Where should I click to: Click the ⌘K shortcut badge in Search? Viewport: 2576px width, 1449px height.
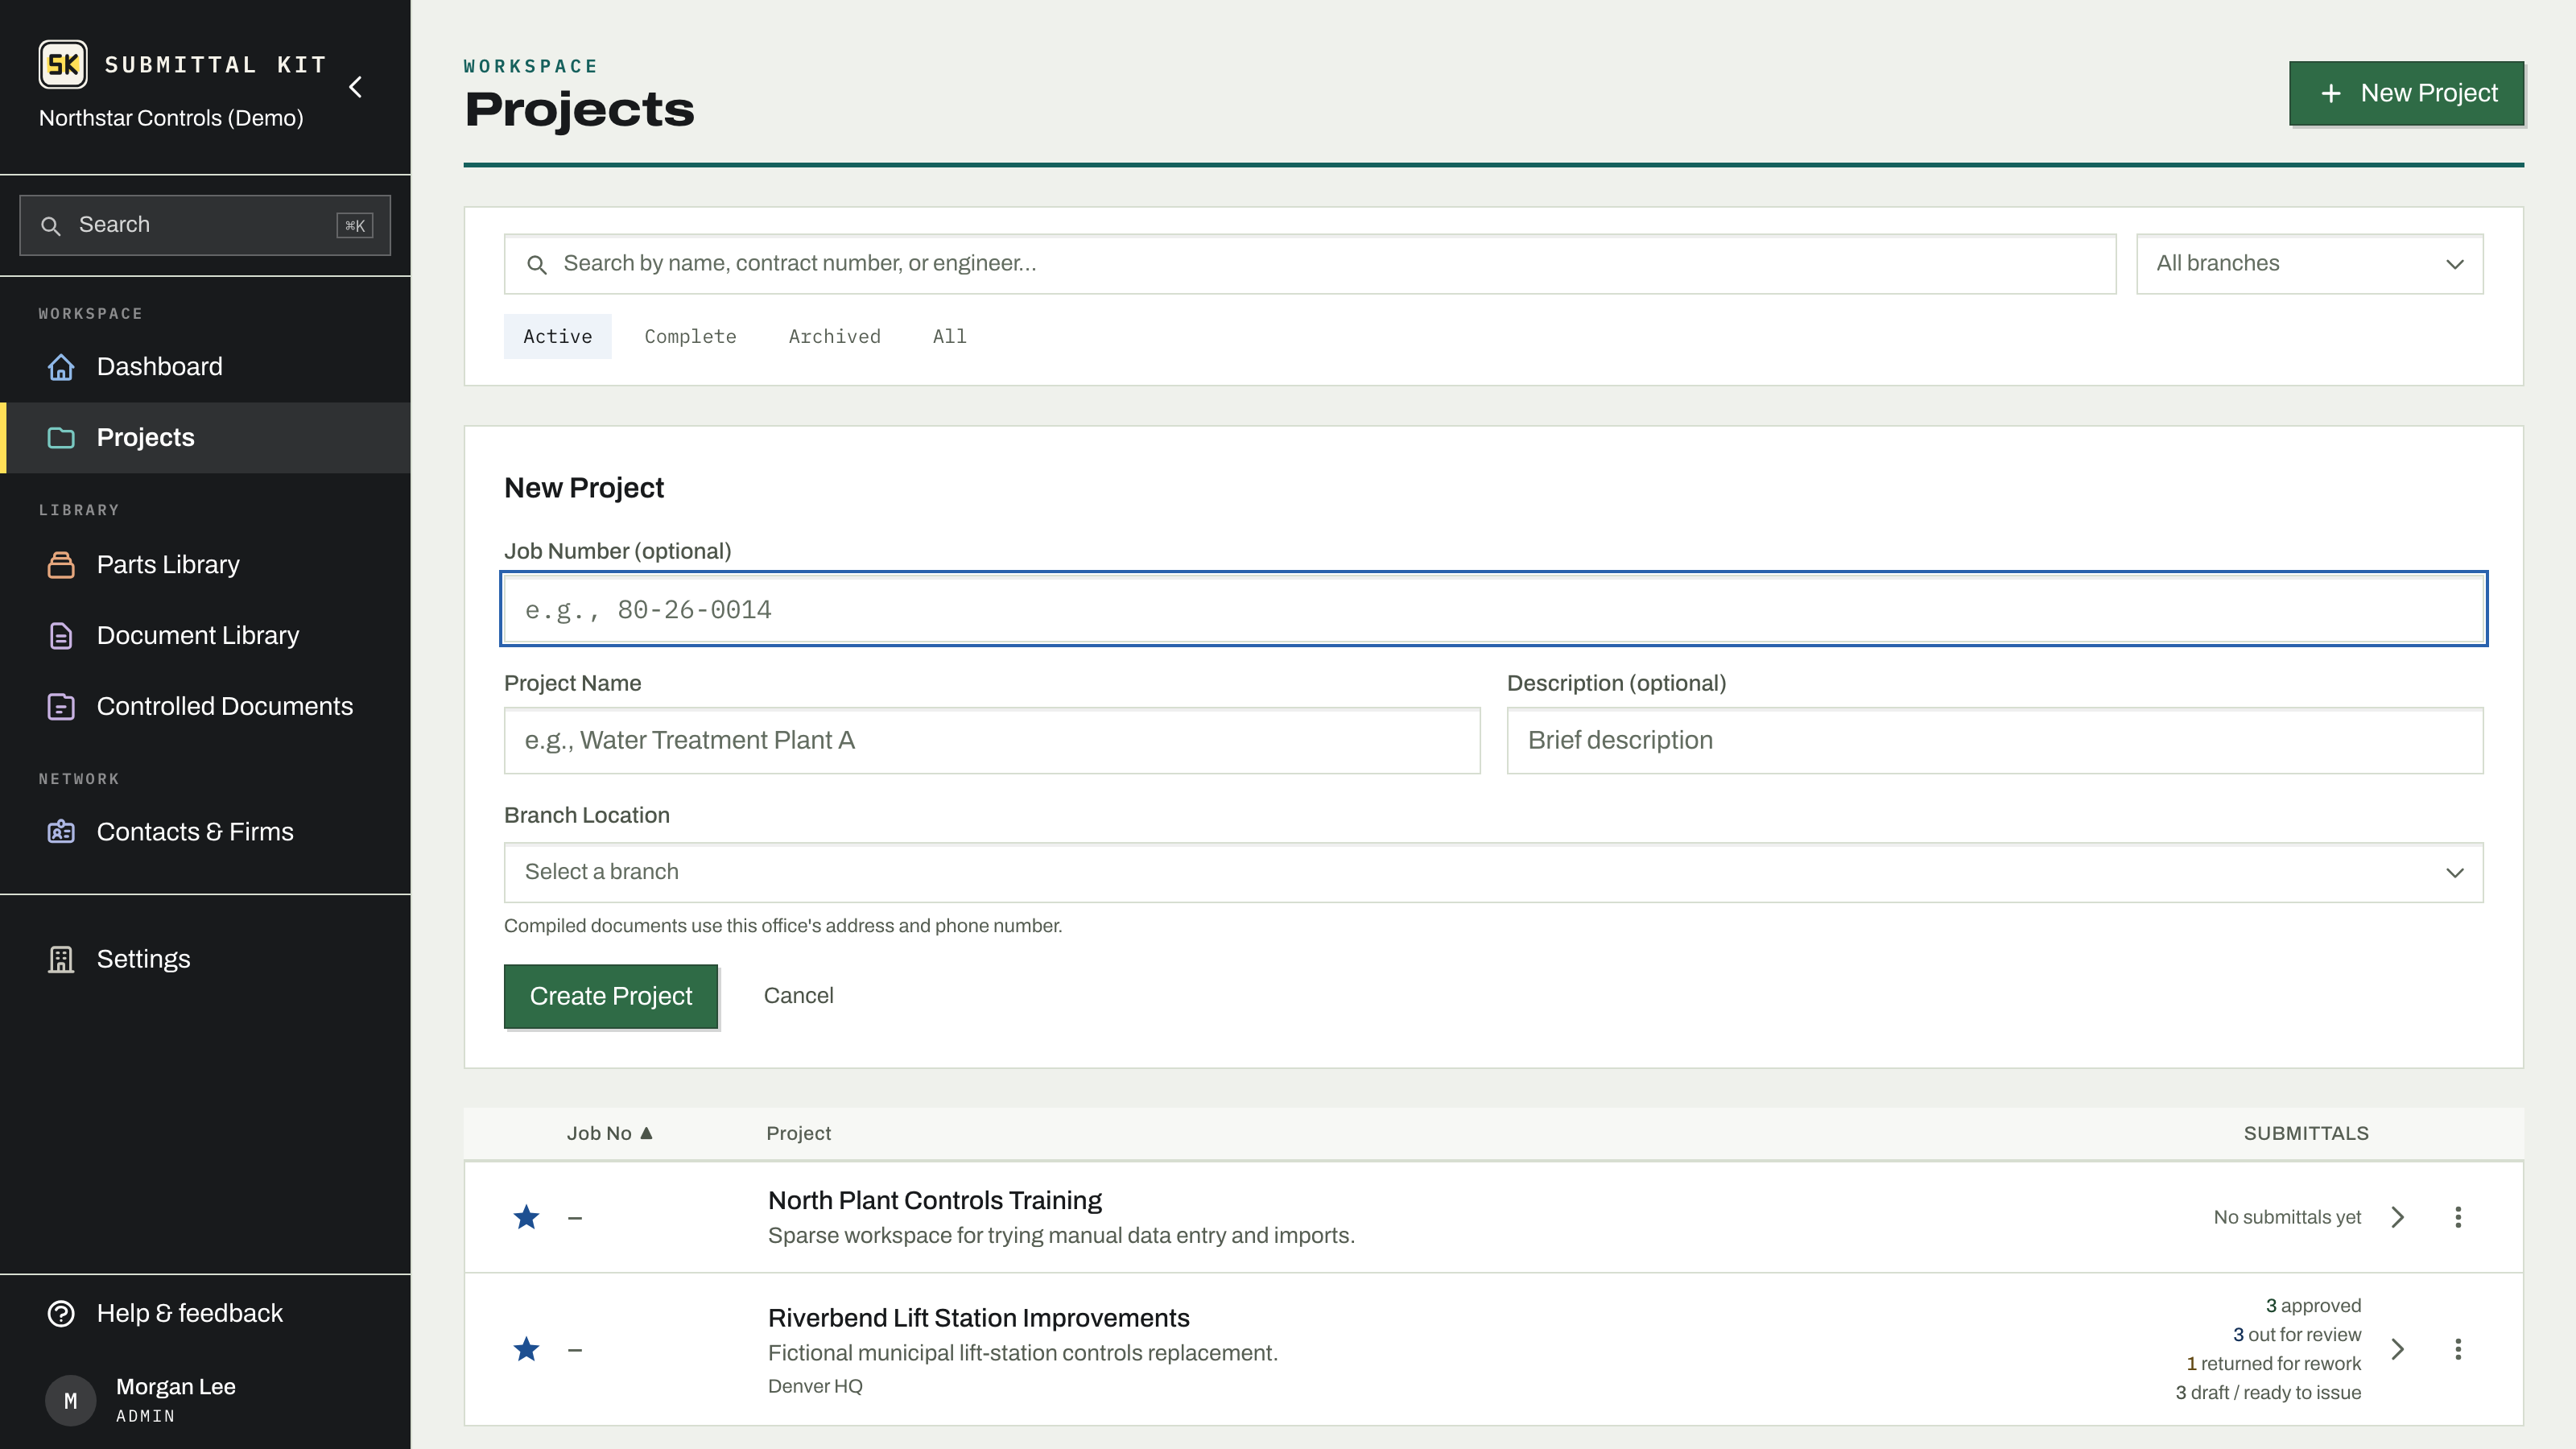355,226
